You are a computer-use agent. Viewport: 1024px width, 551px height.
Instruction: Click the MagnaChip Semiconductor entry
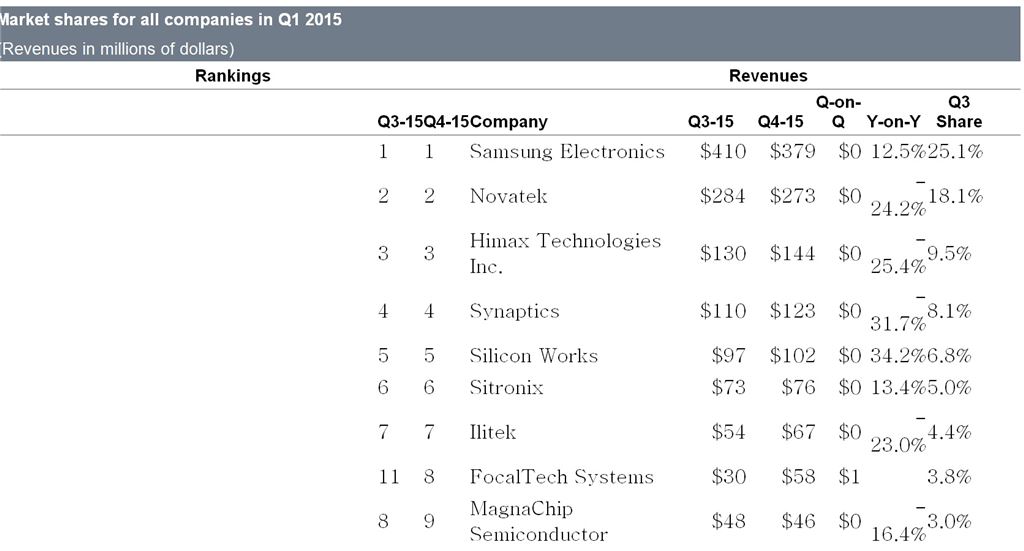pos(538,521)
